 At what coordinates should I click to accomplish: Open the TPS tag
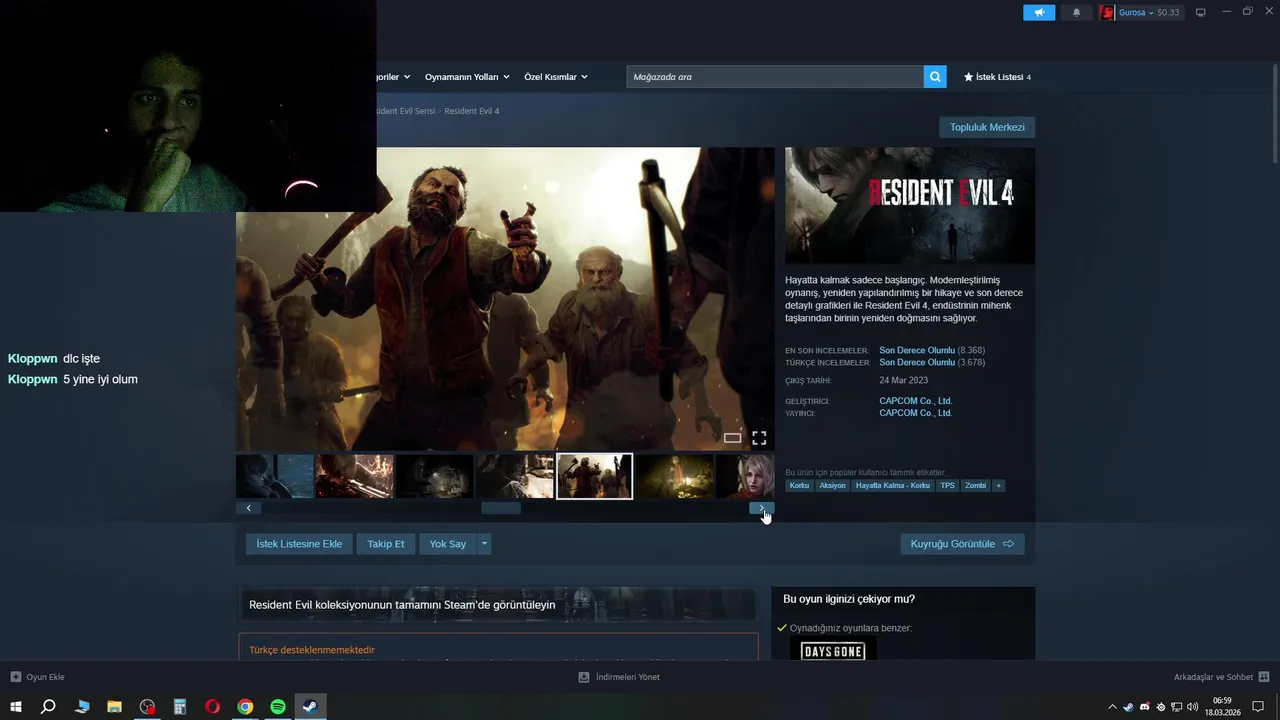pyautogui.click(x=948, y=485)
